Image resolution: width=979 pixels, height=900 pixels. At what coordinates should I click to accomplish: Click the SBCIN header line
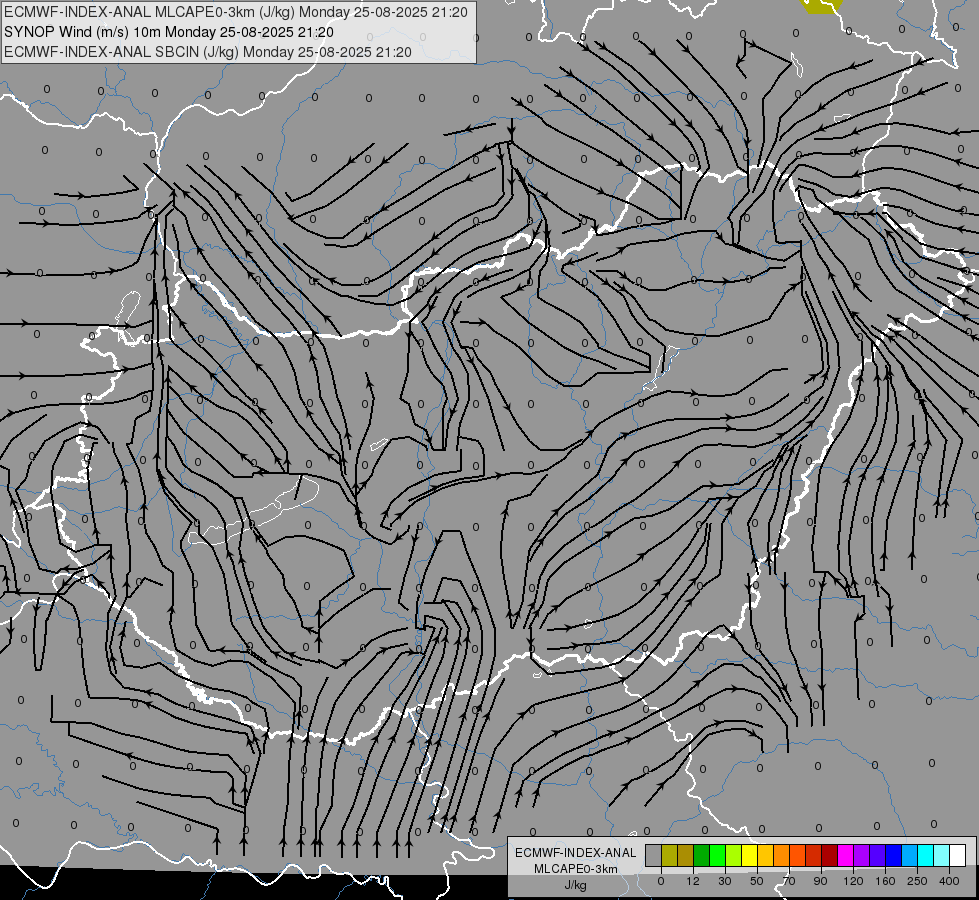pos(208,52)
